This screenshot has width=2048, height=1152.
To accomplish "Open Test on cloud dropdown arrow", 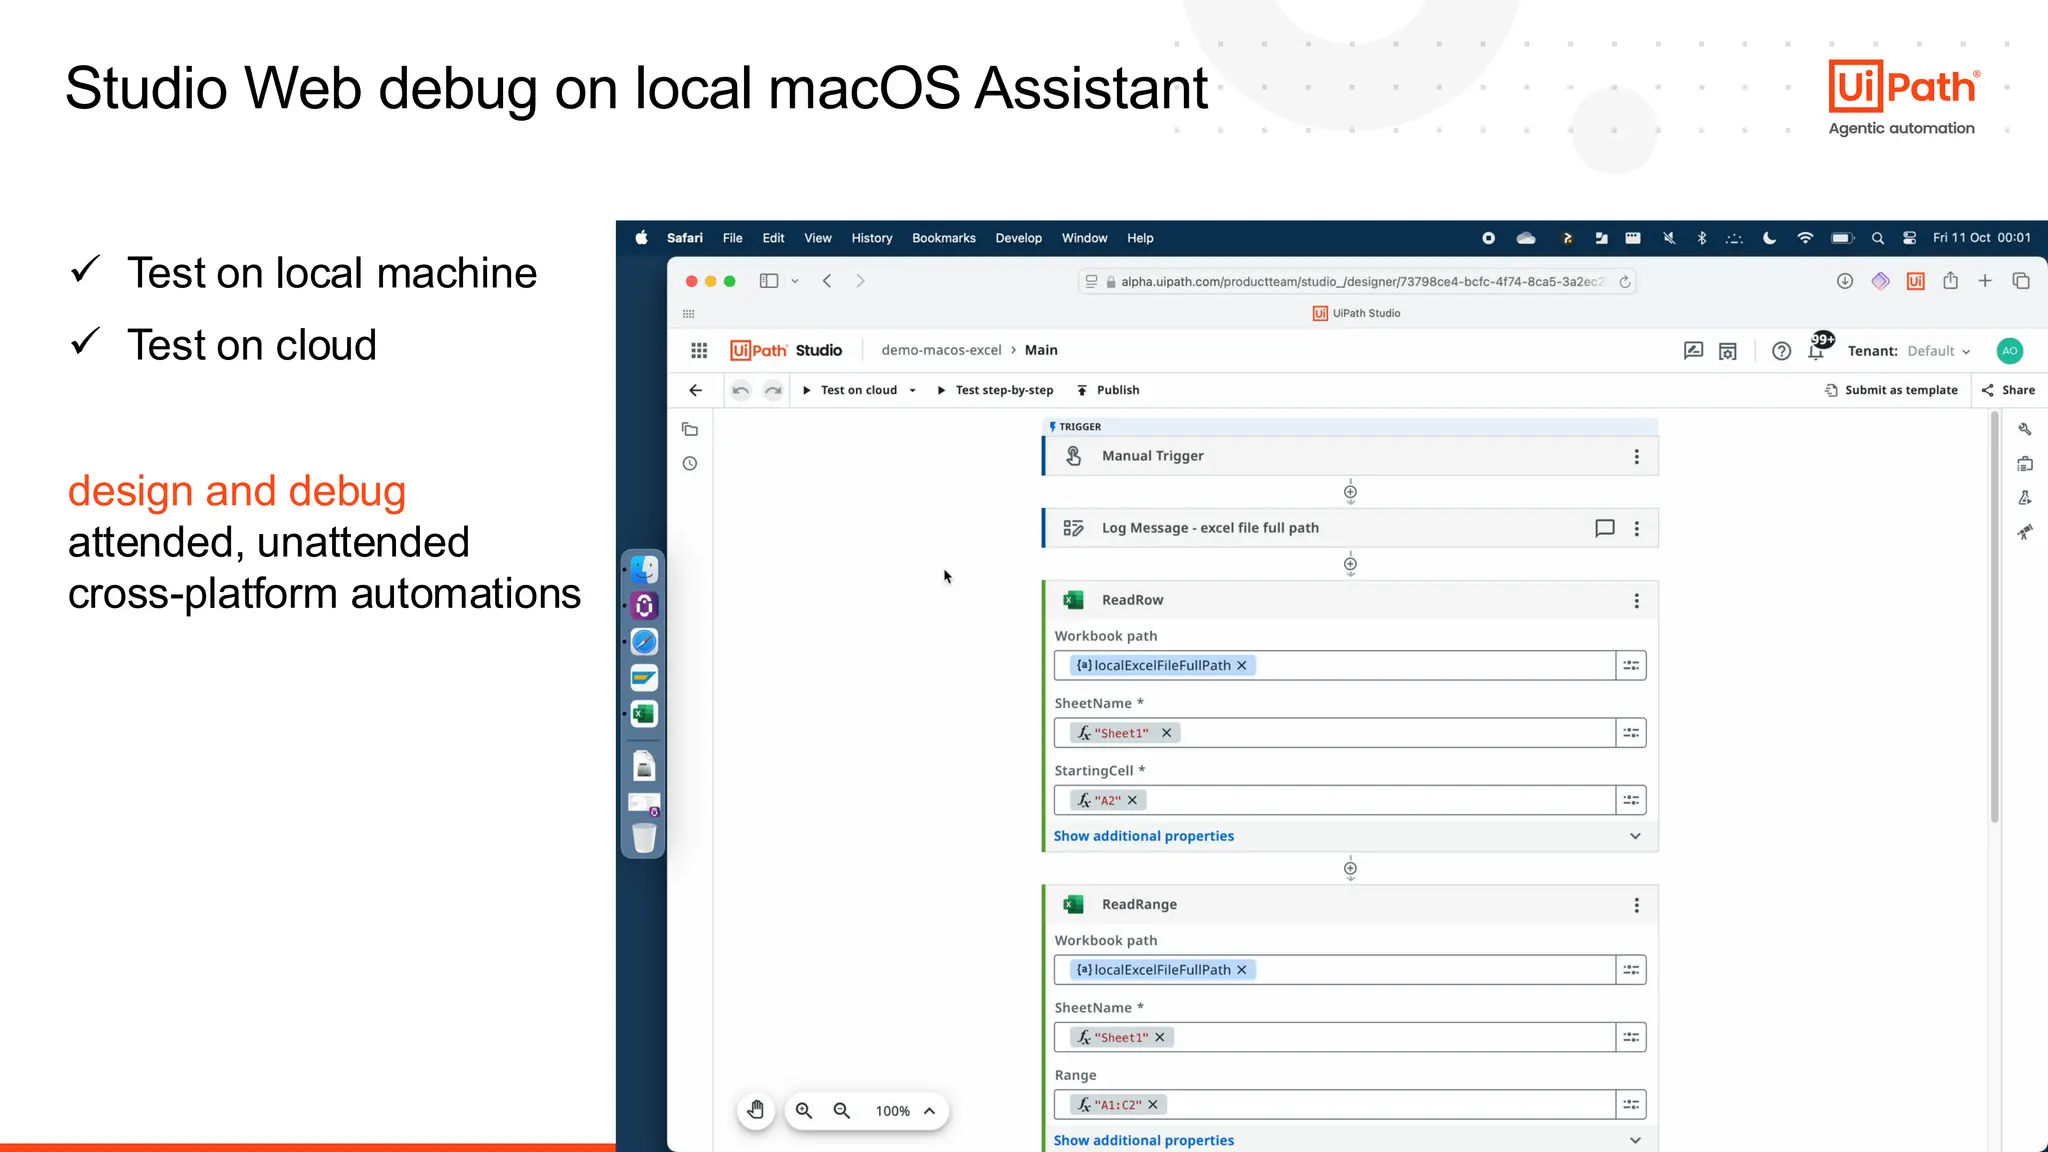I will click(x=913, y=390).
